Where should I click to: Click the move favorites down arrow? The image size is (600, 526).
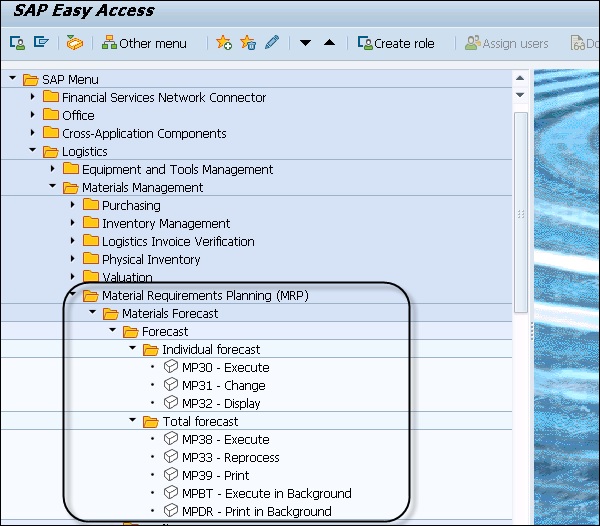[x=305, y=44]
